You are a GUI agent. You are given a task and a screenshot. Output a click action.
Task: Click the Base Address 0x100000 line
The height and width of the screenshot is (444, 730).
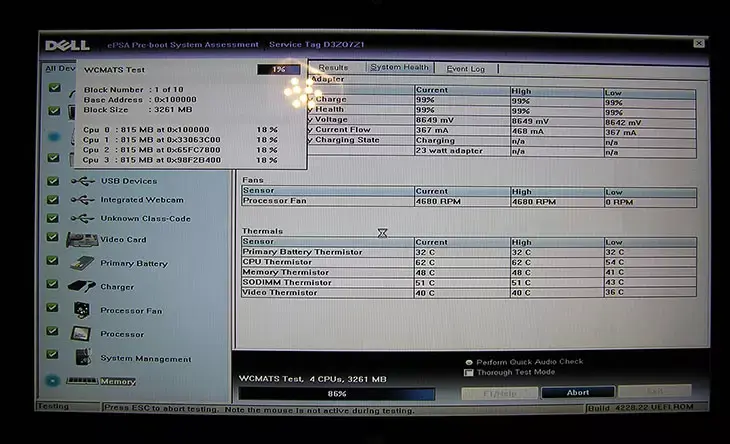click(x=140, y=100)
